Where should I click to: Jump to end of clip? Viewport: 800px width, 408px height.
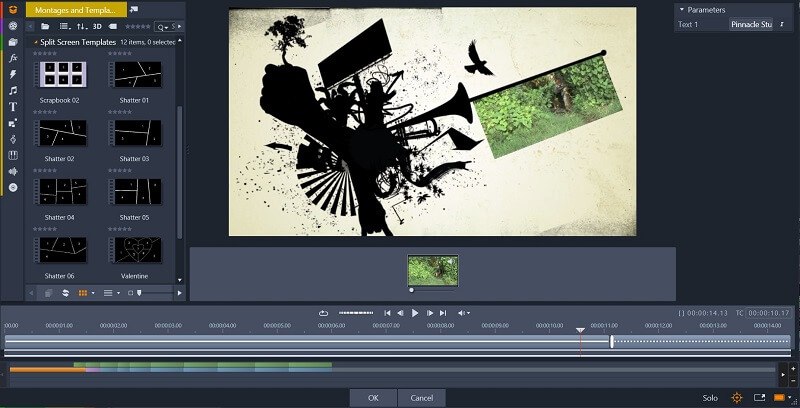point(443,313)
